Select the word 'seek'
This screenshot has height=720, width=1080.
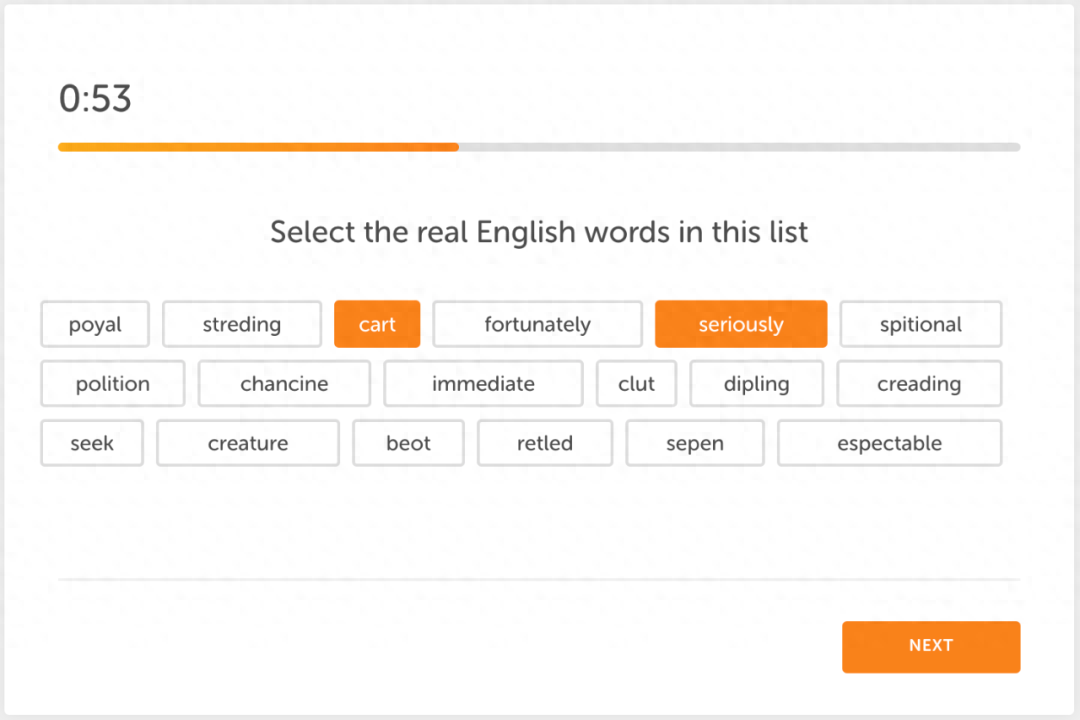point(92,443)
